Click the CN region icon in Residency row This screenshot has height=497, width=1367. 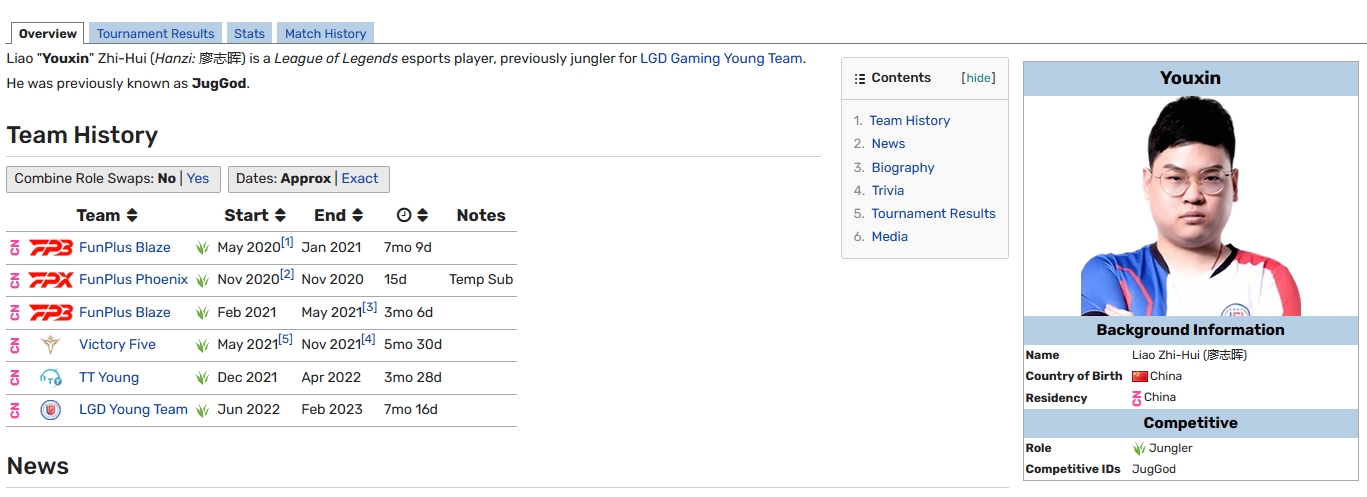pyautogui.click(x=1136, y=398)
